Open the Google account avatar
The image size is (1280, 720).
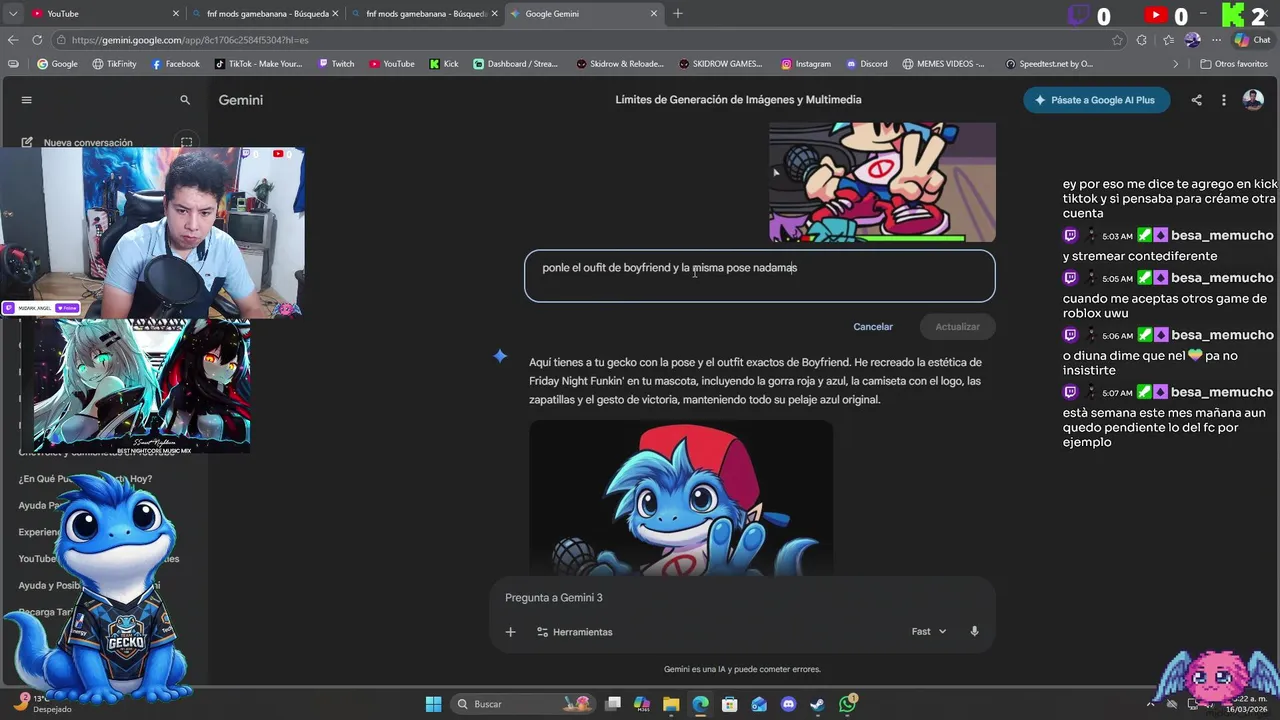pyautogui.click(x=1253, y=100)
